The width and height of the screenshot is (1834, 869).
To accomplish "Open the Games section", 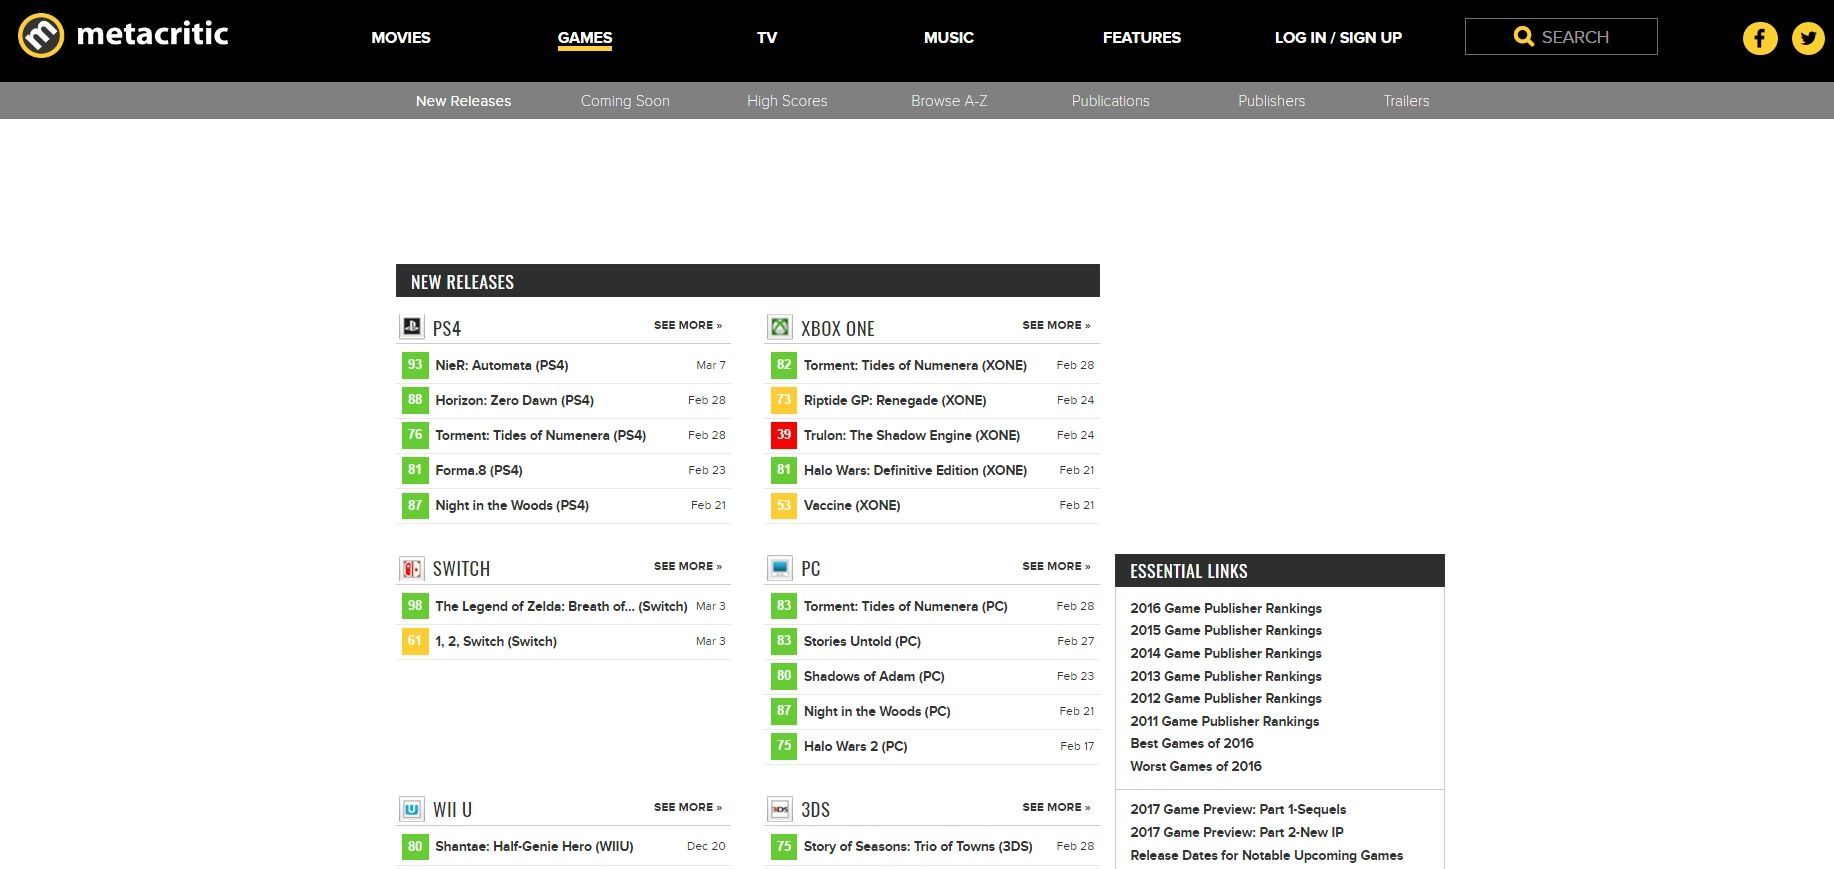I will pos(585,37).
